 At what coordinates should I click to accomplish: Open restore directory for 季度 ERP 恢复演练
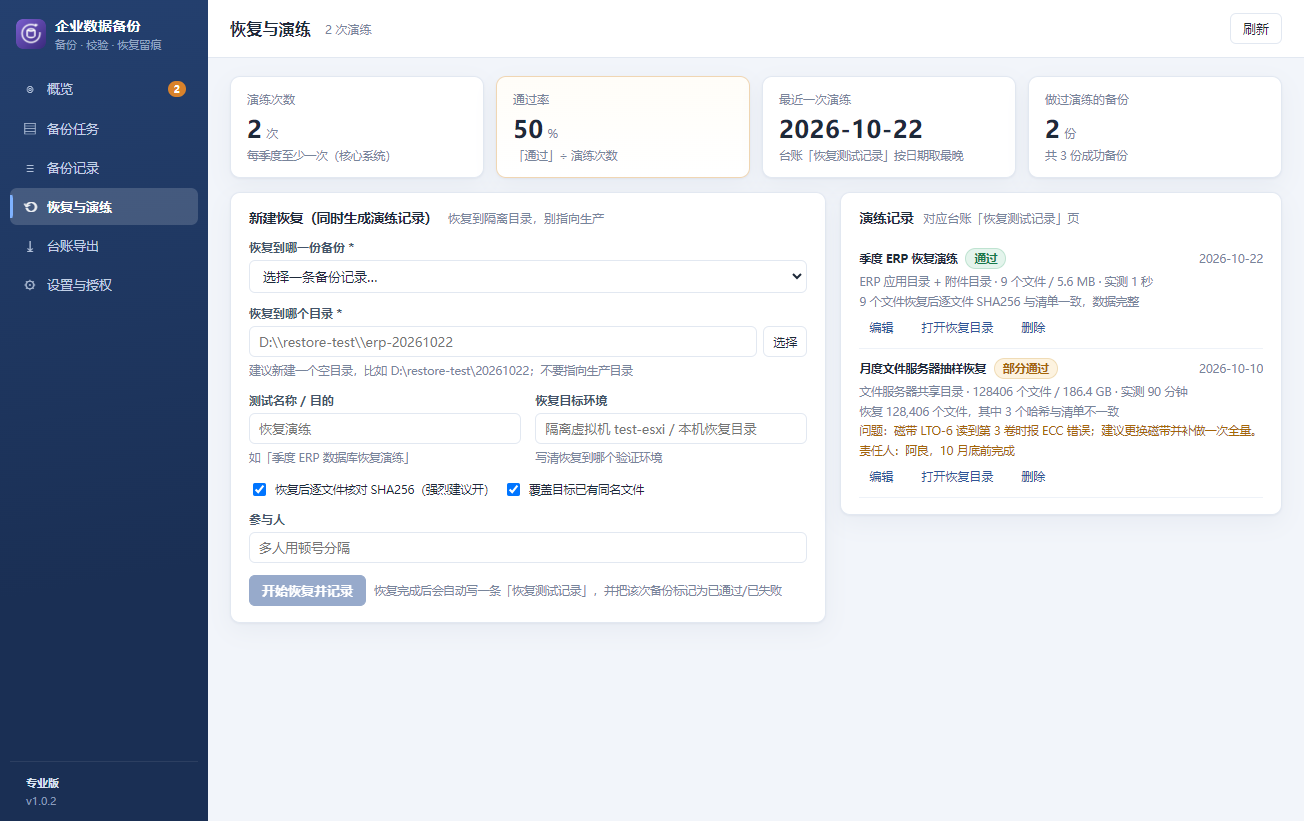(957, 328)
